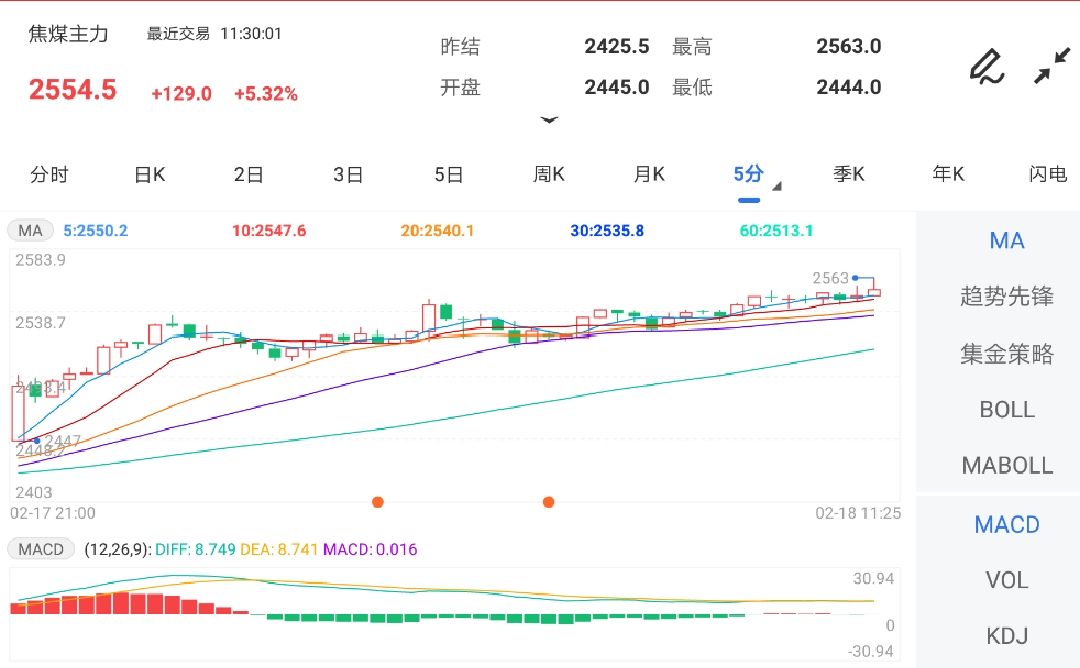Click the 5:2550.2 MA value
Screen dimensions: 1080x668
coord(96,231)
